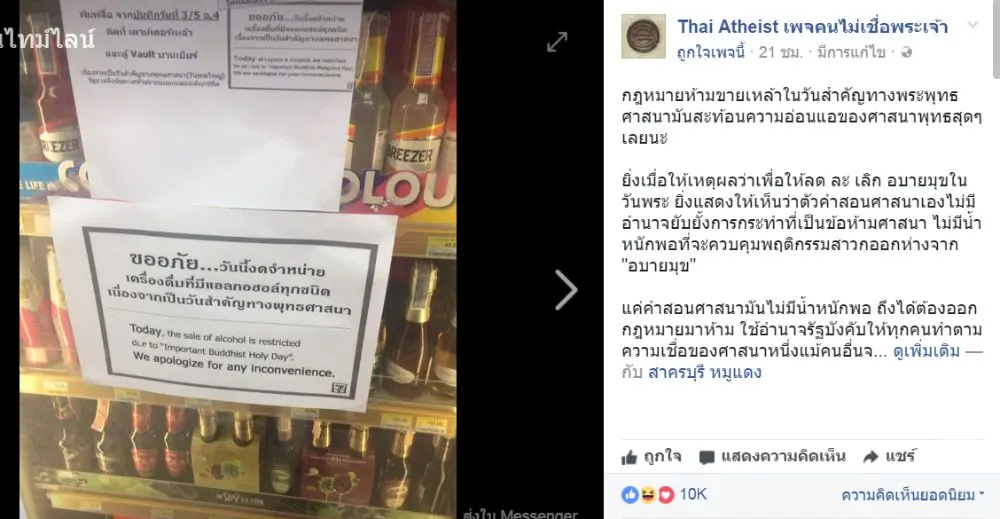Open the 10K reactions count list
The width and height of the screenshot is (1000, 519).
[693, 494]
